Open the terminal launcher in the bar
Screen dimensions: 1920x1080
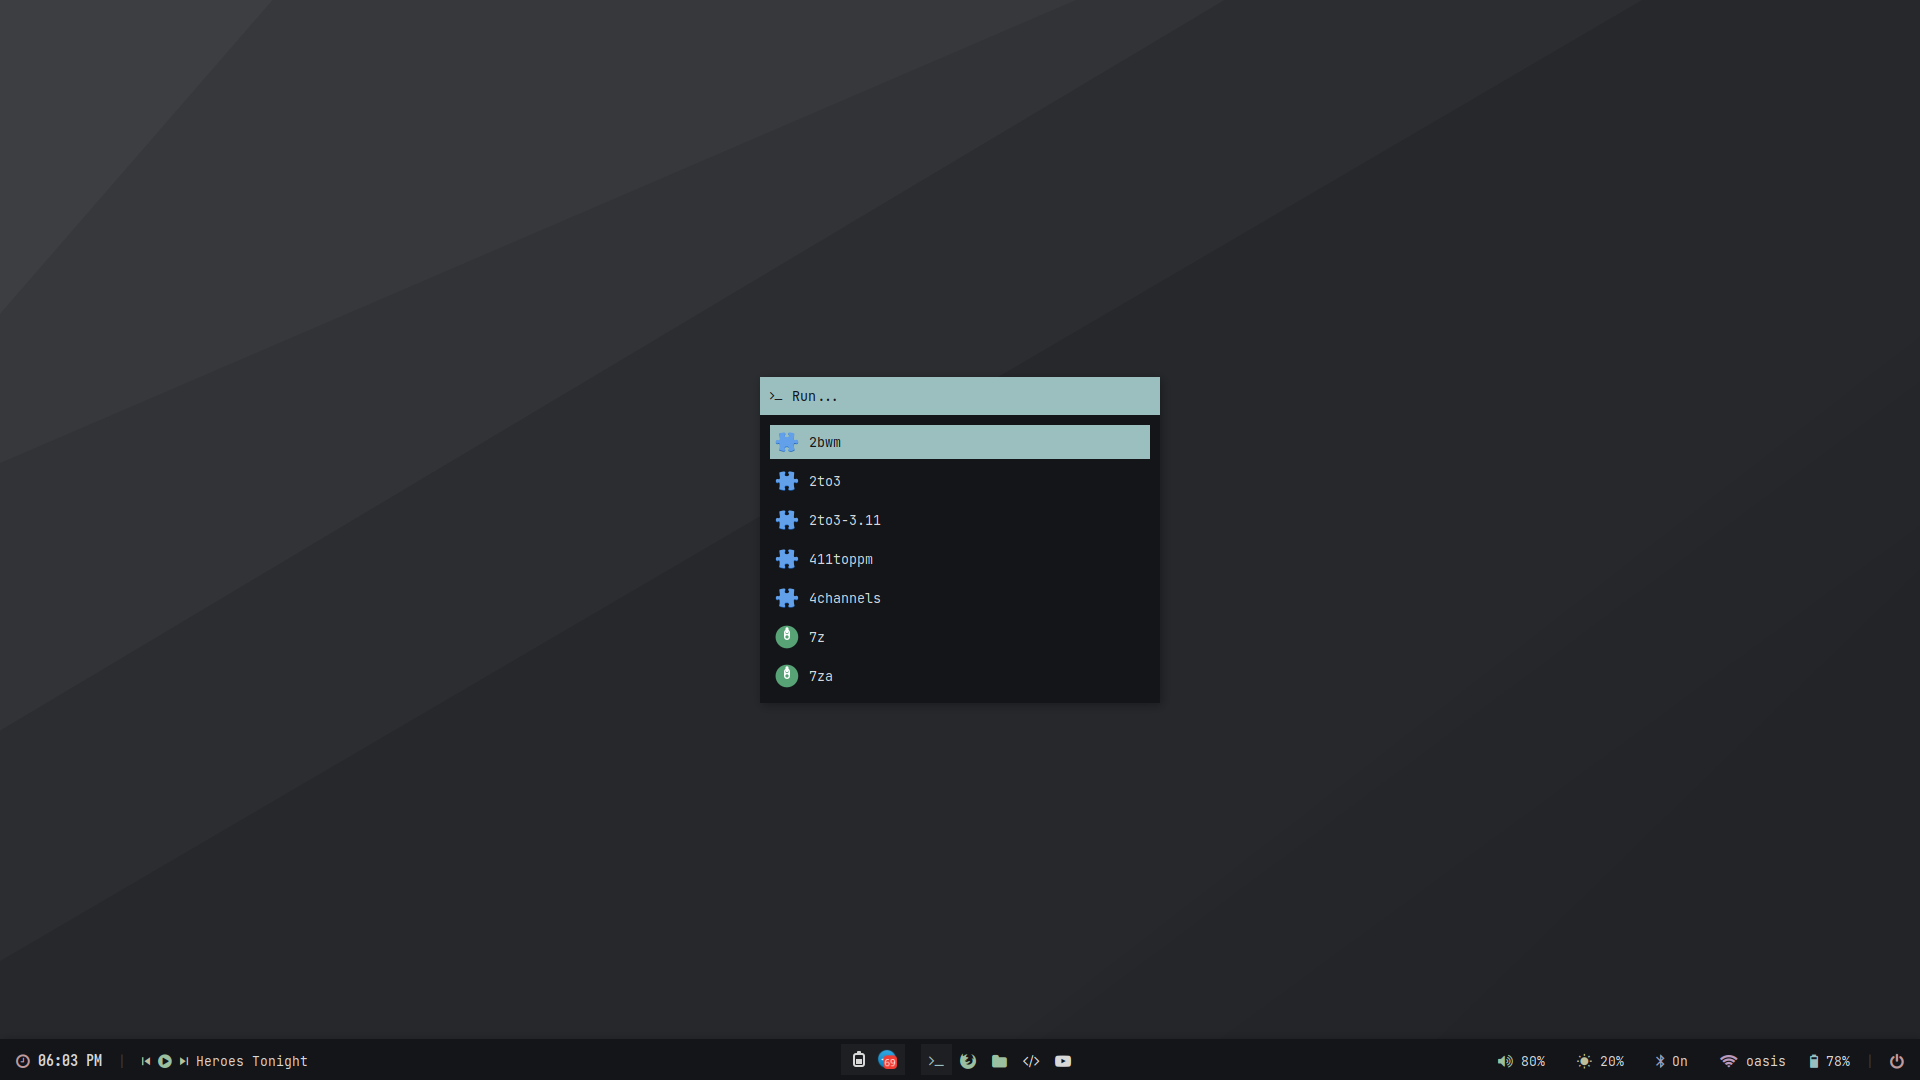click(935, 1061)
